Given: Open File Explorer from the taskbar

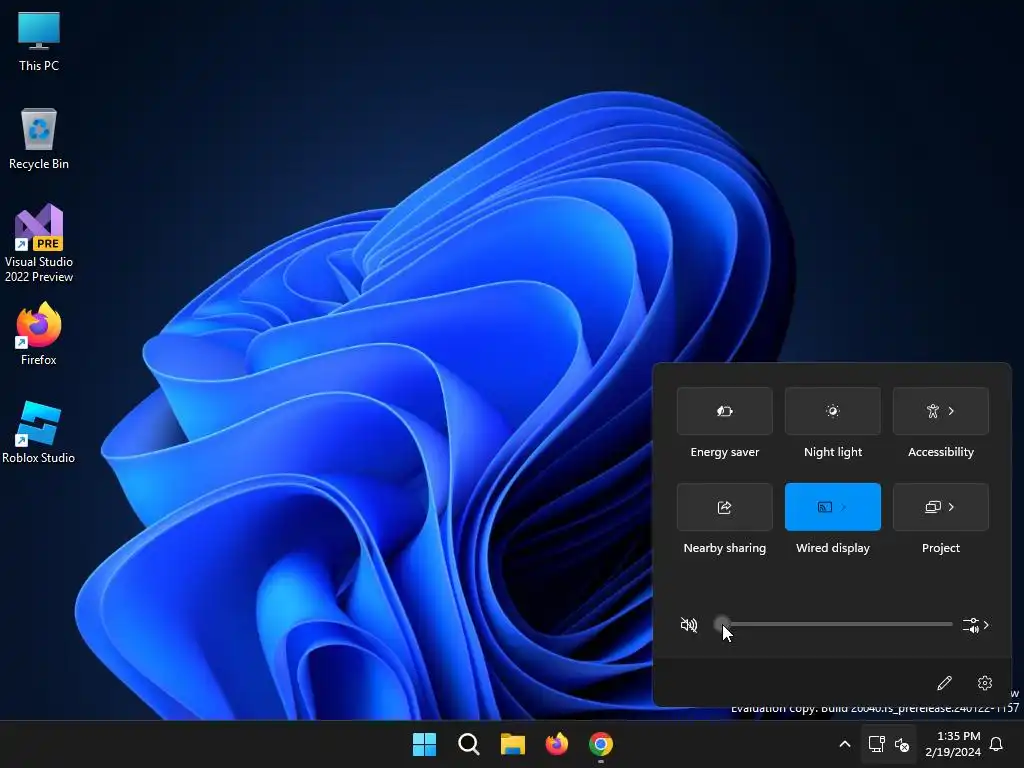Looking at the screenshot, I should click(513, 744).
